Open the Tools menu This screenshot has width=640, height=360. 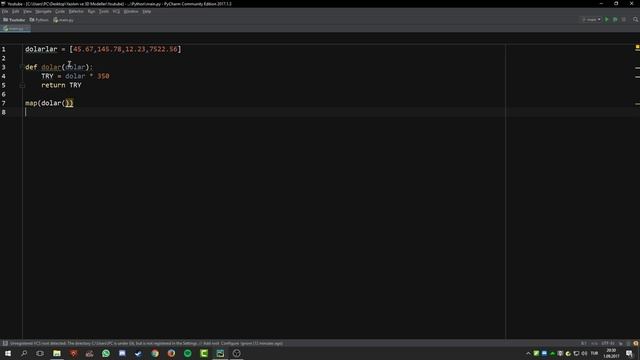pyautogui.click(x=104, y=11)
